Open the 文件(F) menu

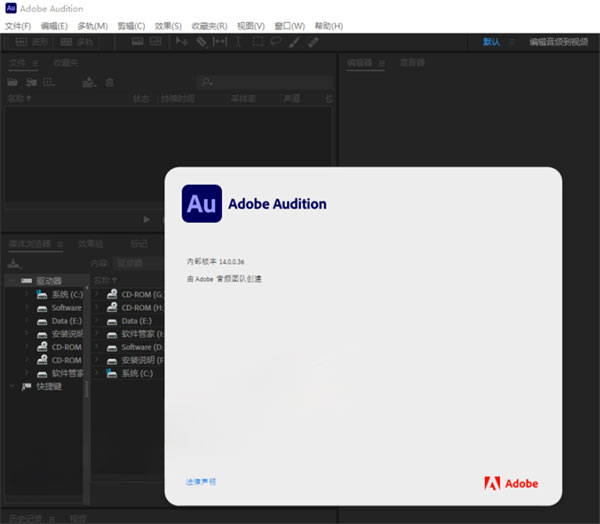(18, 26)
